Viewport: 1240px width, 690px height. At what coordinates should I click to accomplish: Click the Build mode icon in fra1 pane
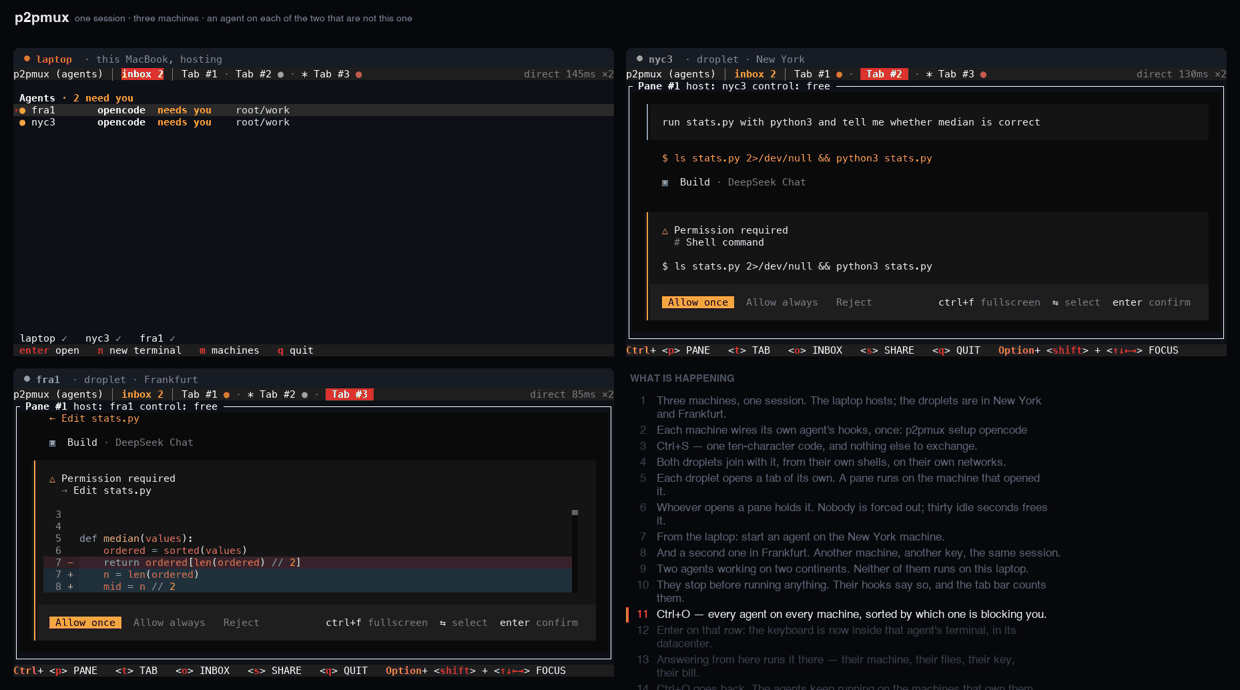pyautogui.click(x=53, y=442)
